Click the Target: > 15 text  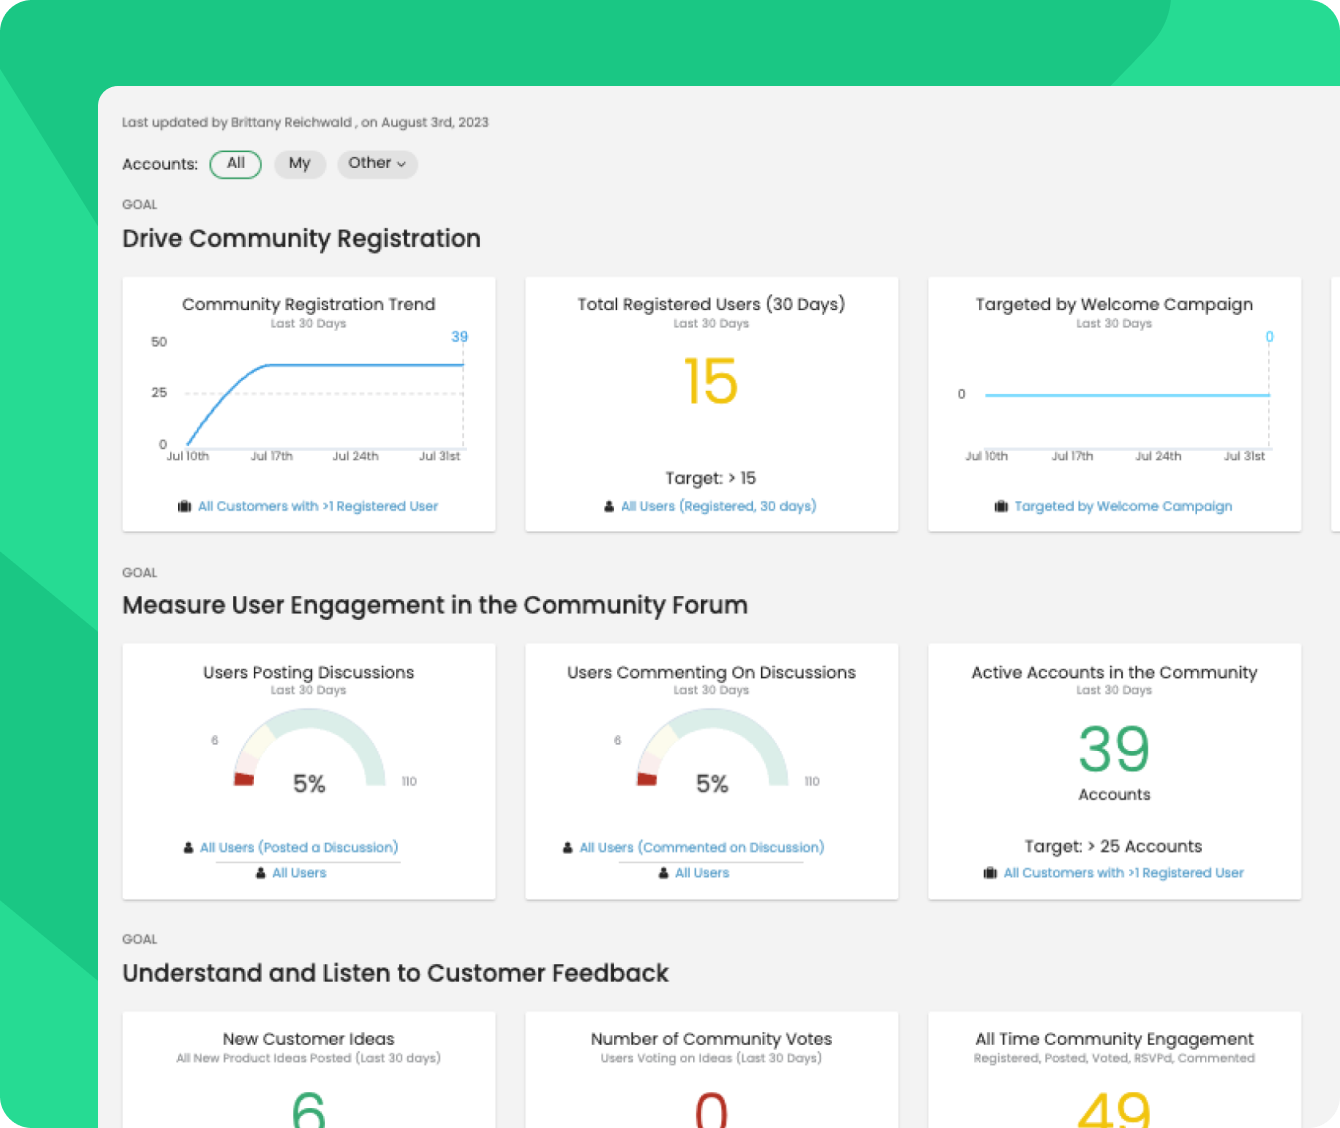pos(711,479)
